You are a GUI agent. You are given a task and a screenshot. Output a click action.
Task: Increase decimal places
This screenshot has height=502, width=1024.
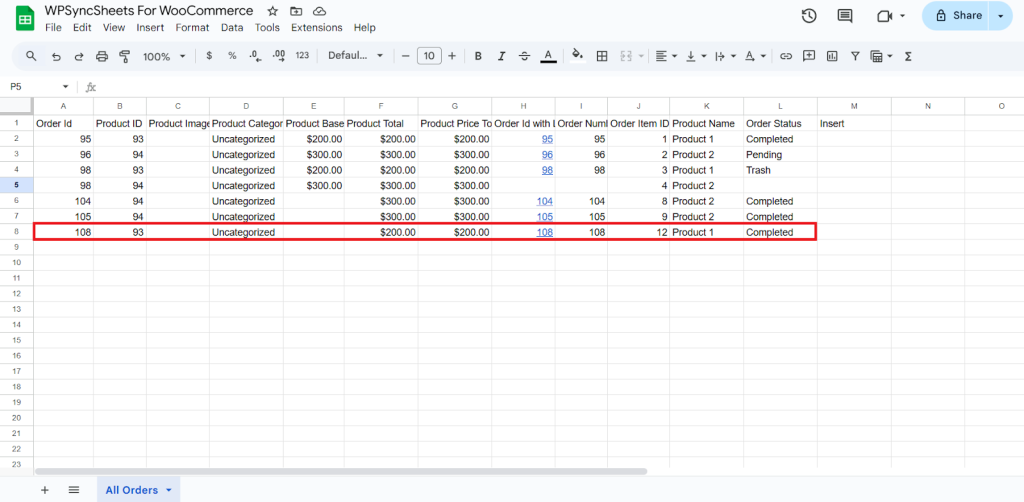tap(279, 56)
